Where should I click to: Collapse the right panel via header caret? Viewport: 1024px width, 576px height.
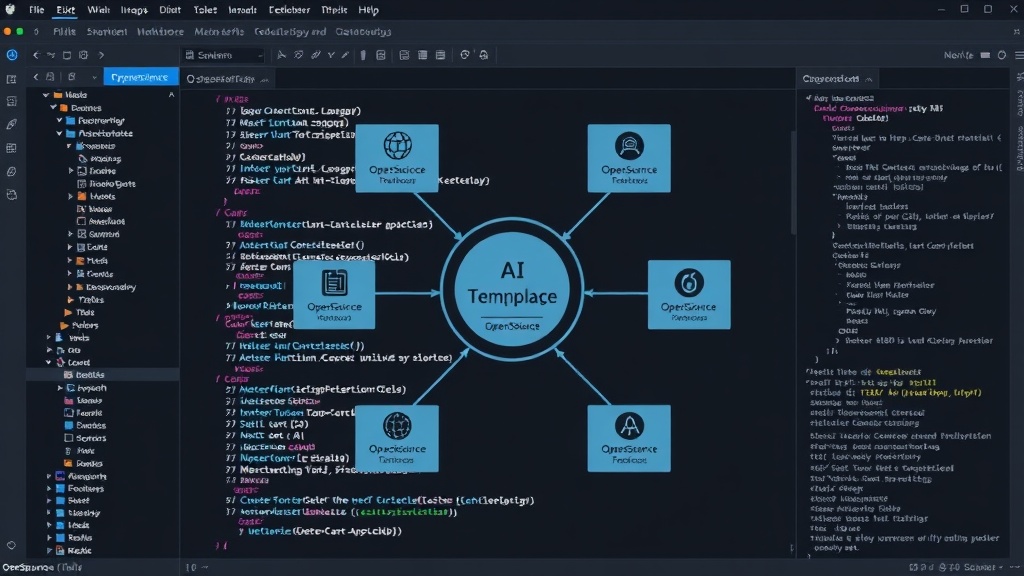pyautogui.click(x=869, y=79)
